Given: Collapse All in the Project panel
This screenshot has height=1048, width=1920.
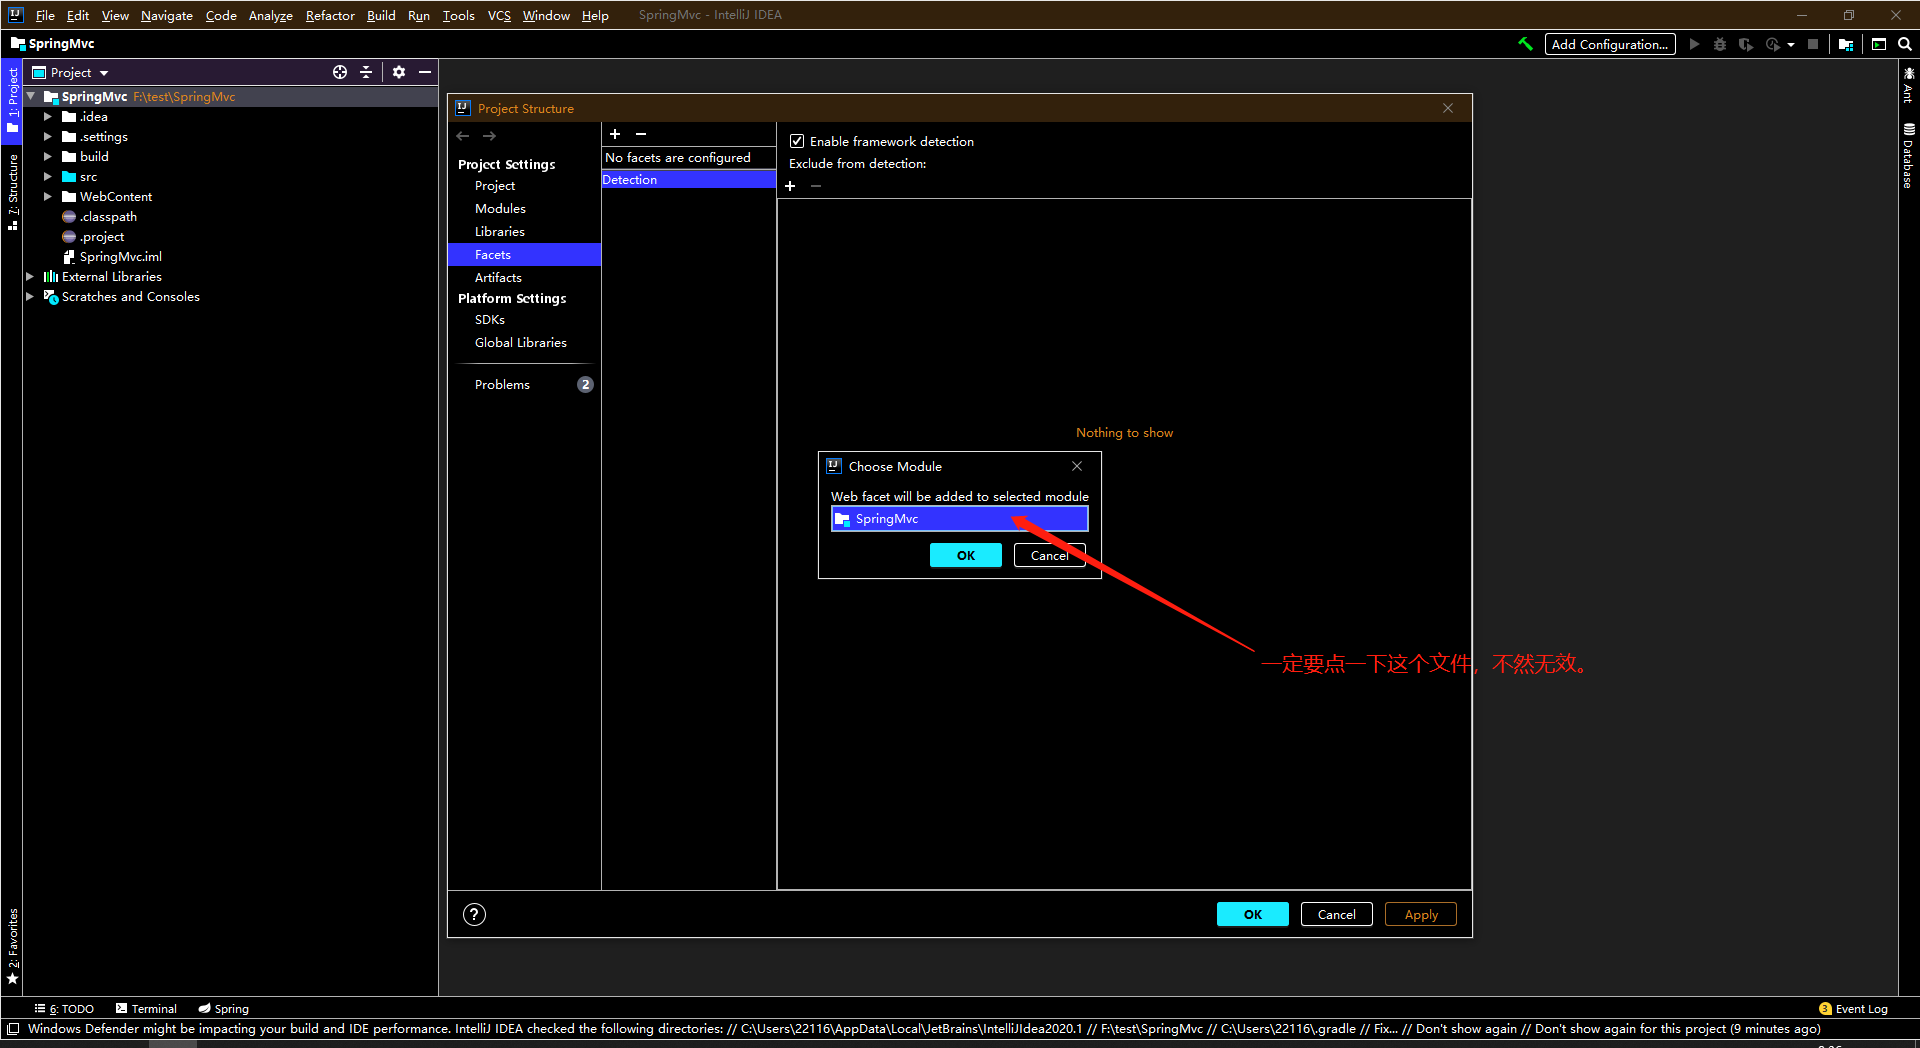Looking at the screenshot, I should [x=366, y=72].
